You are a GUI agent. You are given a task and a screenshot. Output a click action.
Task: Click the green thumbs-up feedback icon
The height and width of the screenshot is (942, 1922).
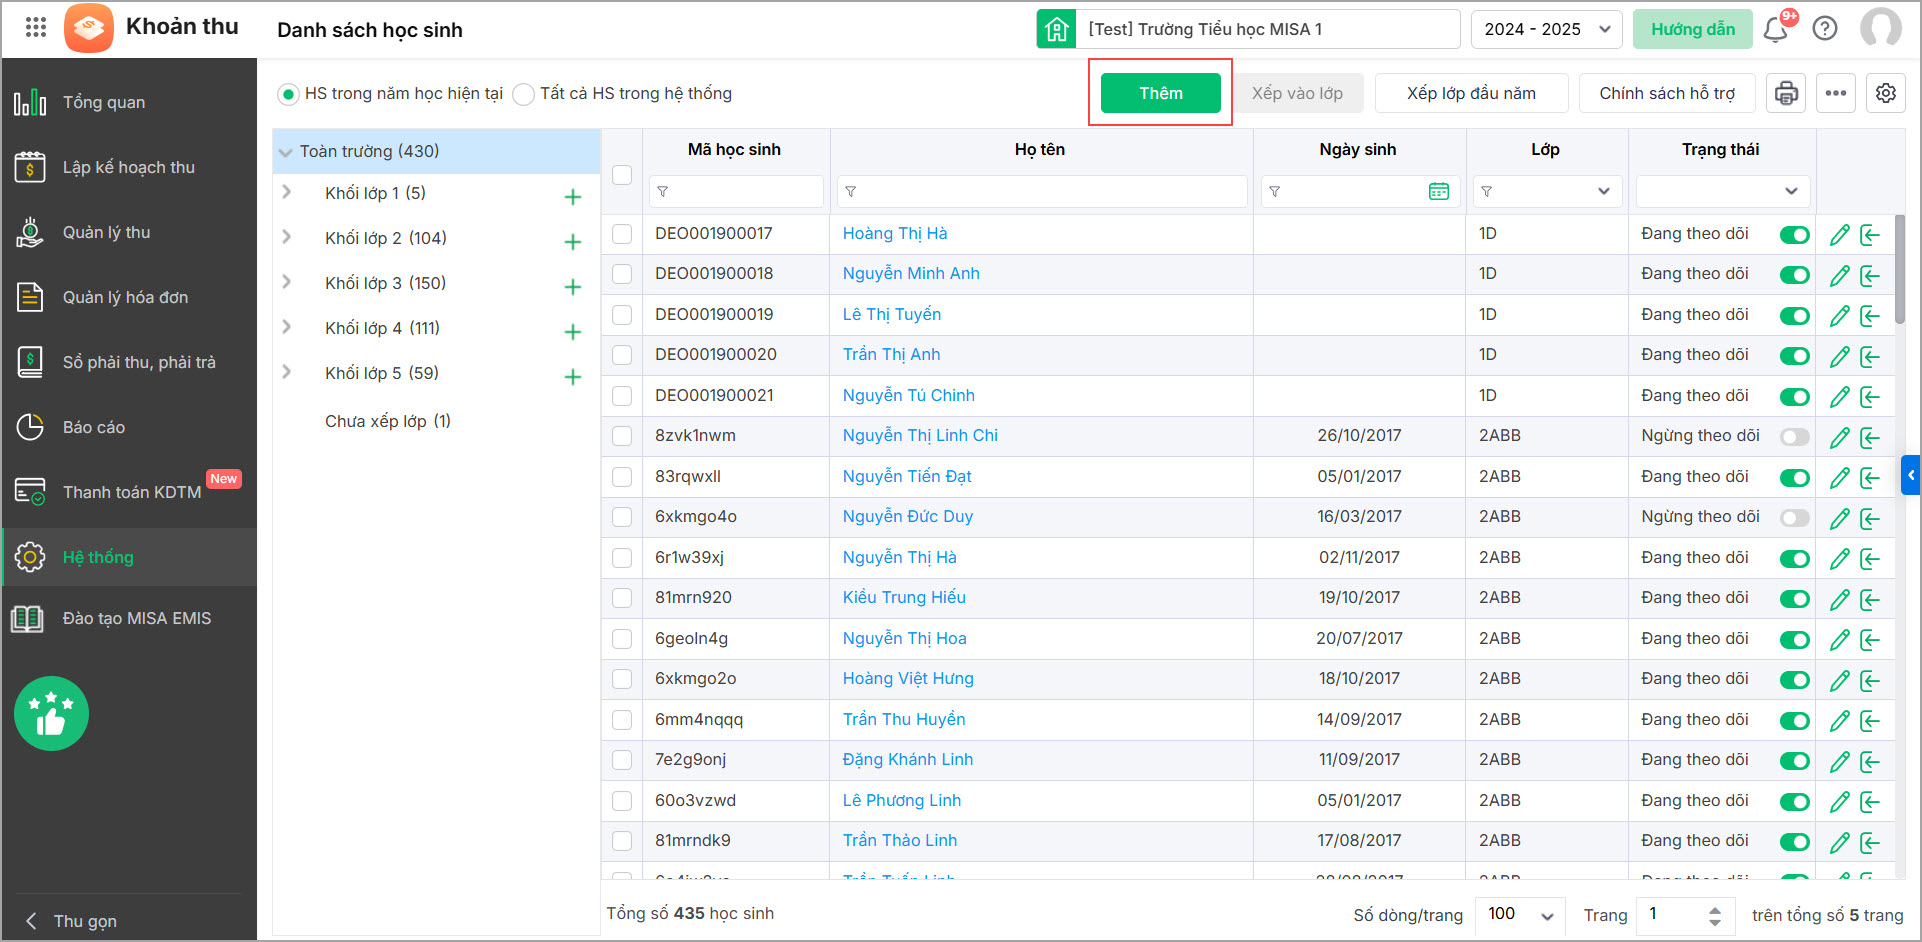[51, 713]
